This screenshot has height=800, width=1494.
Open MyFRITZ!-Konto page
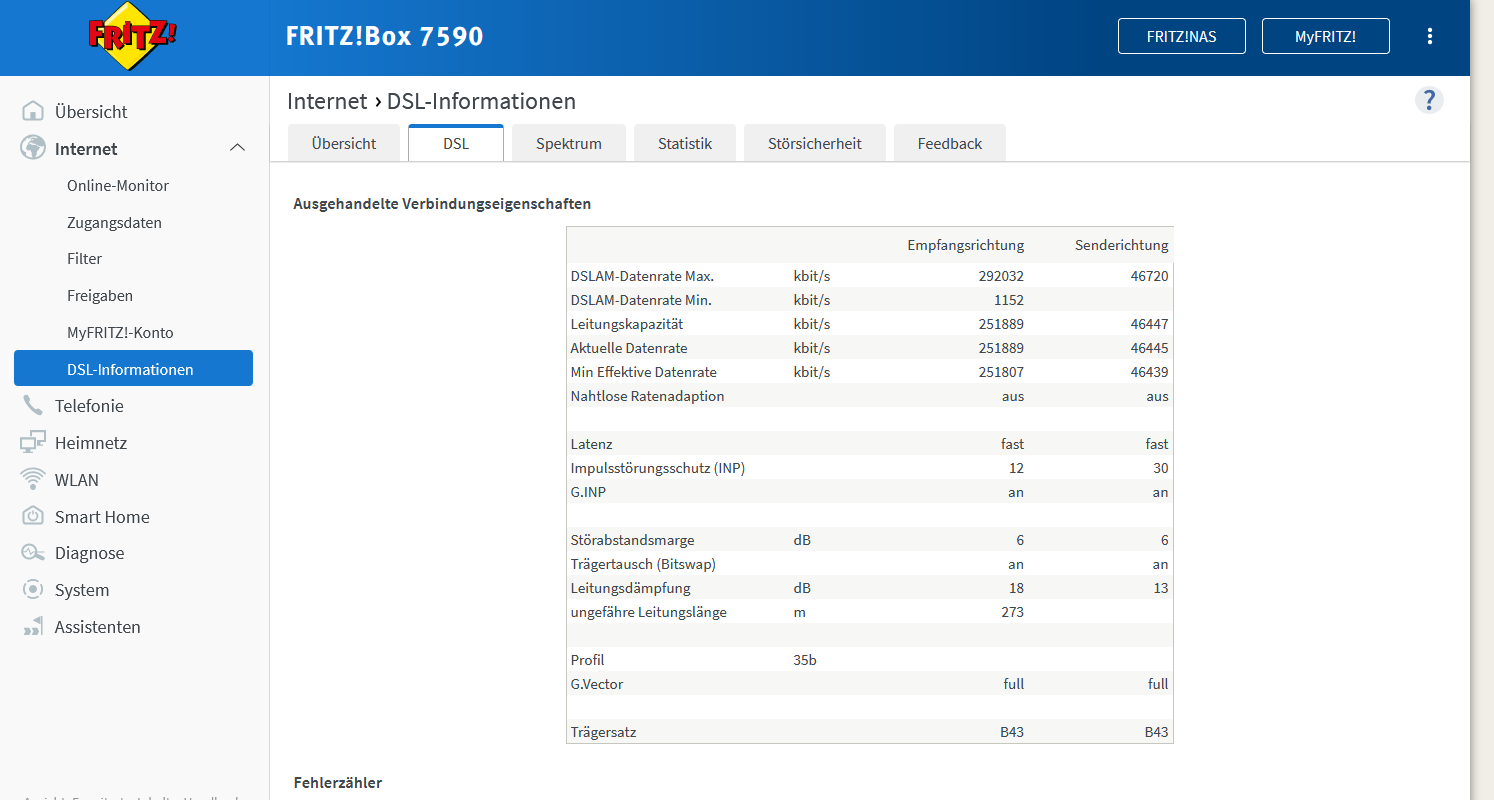click(120, 332)
